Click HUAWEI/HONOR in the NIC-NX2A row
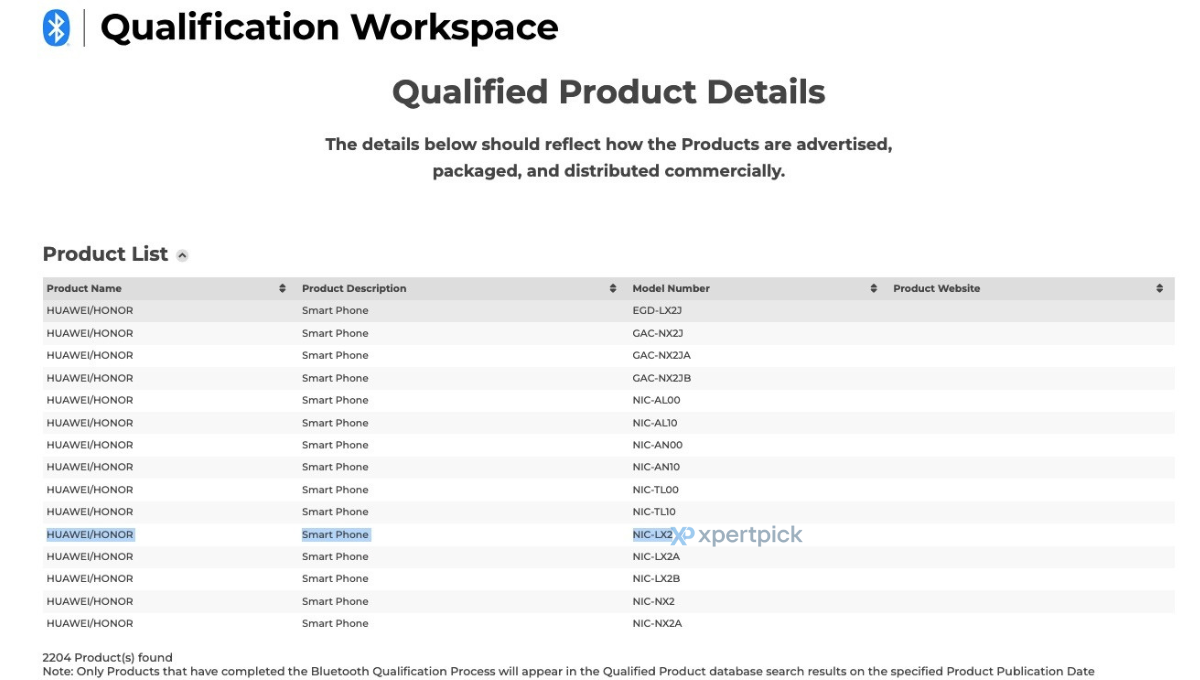Screen dimensions: 1200x680 tap(89, 623)
